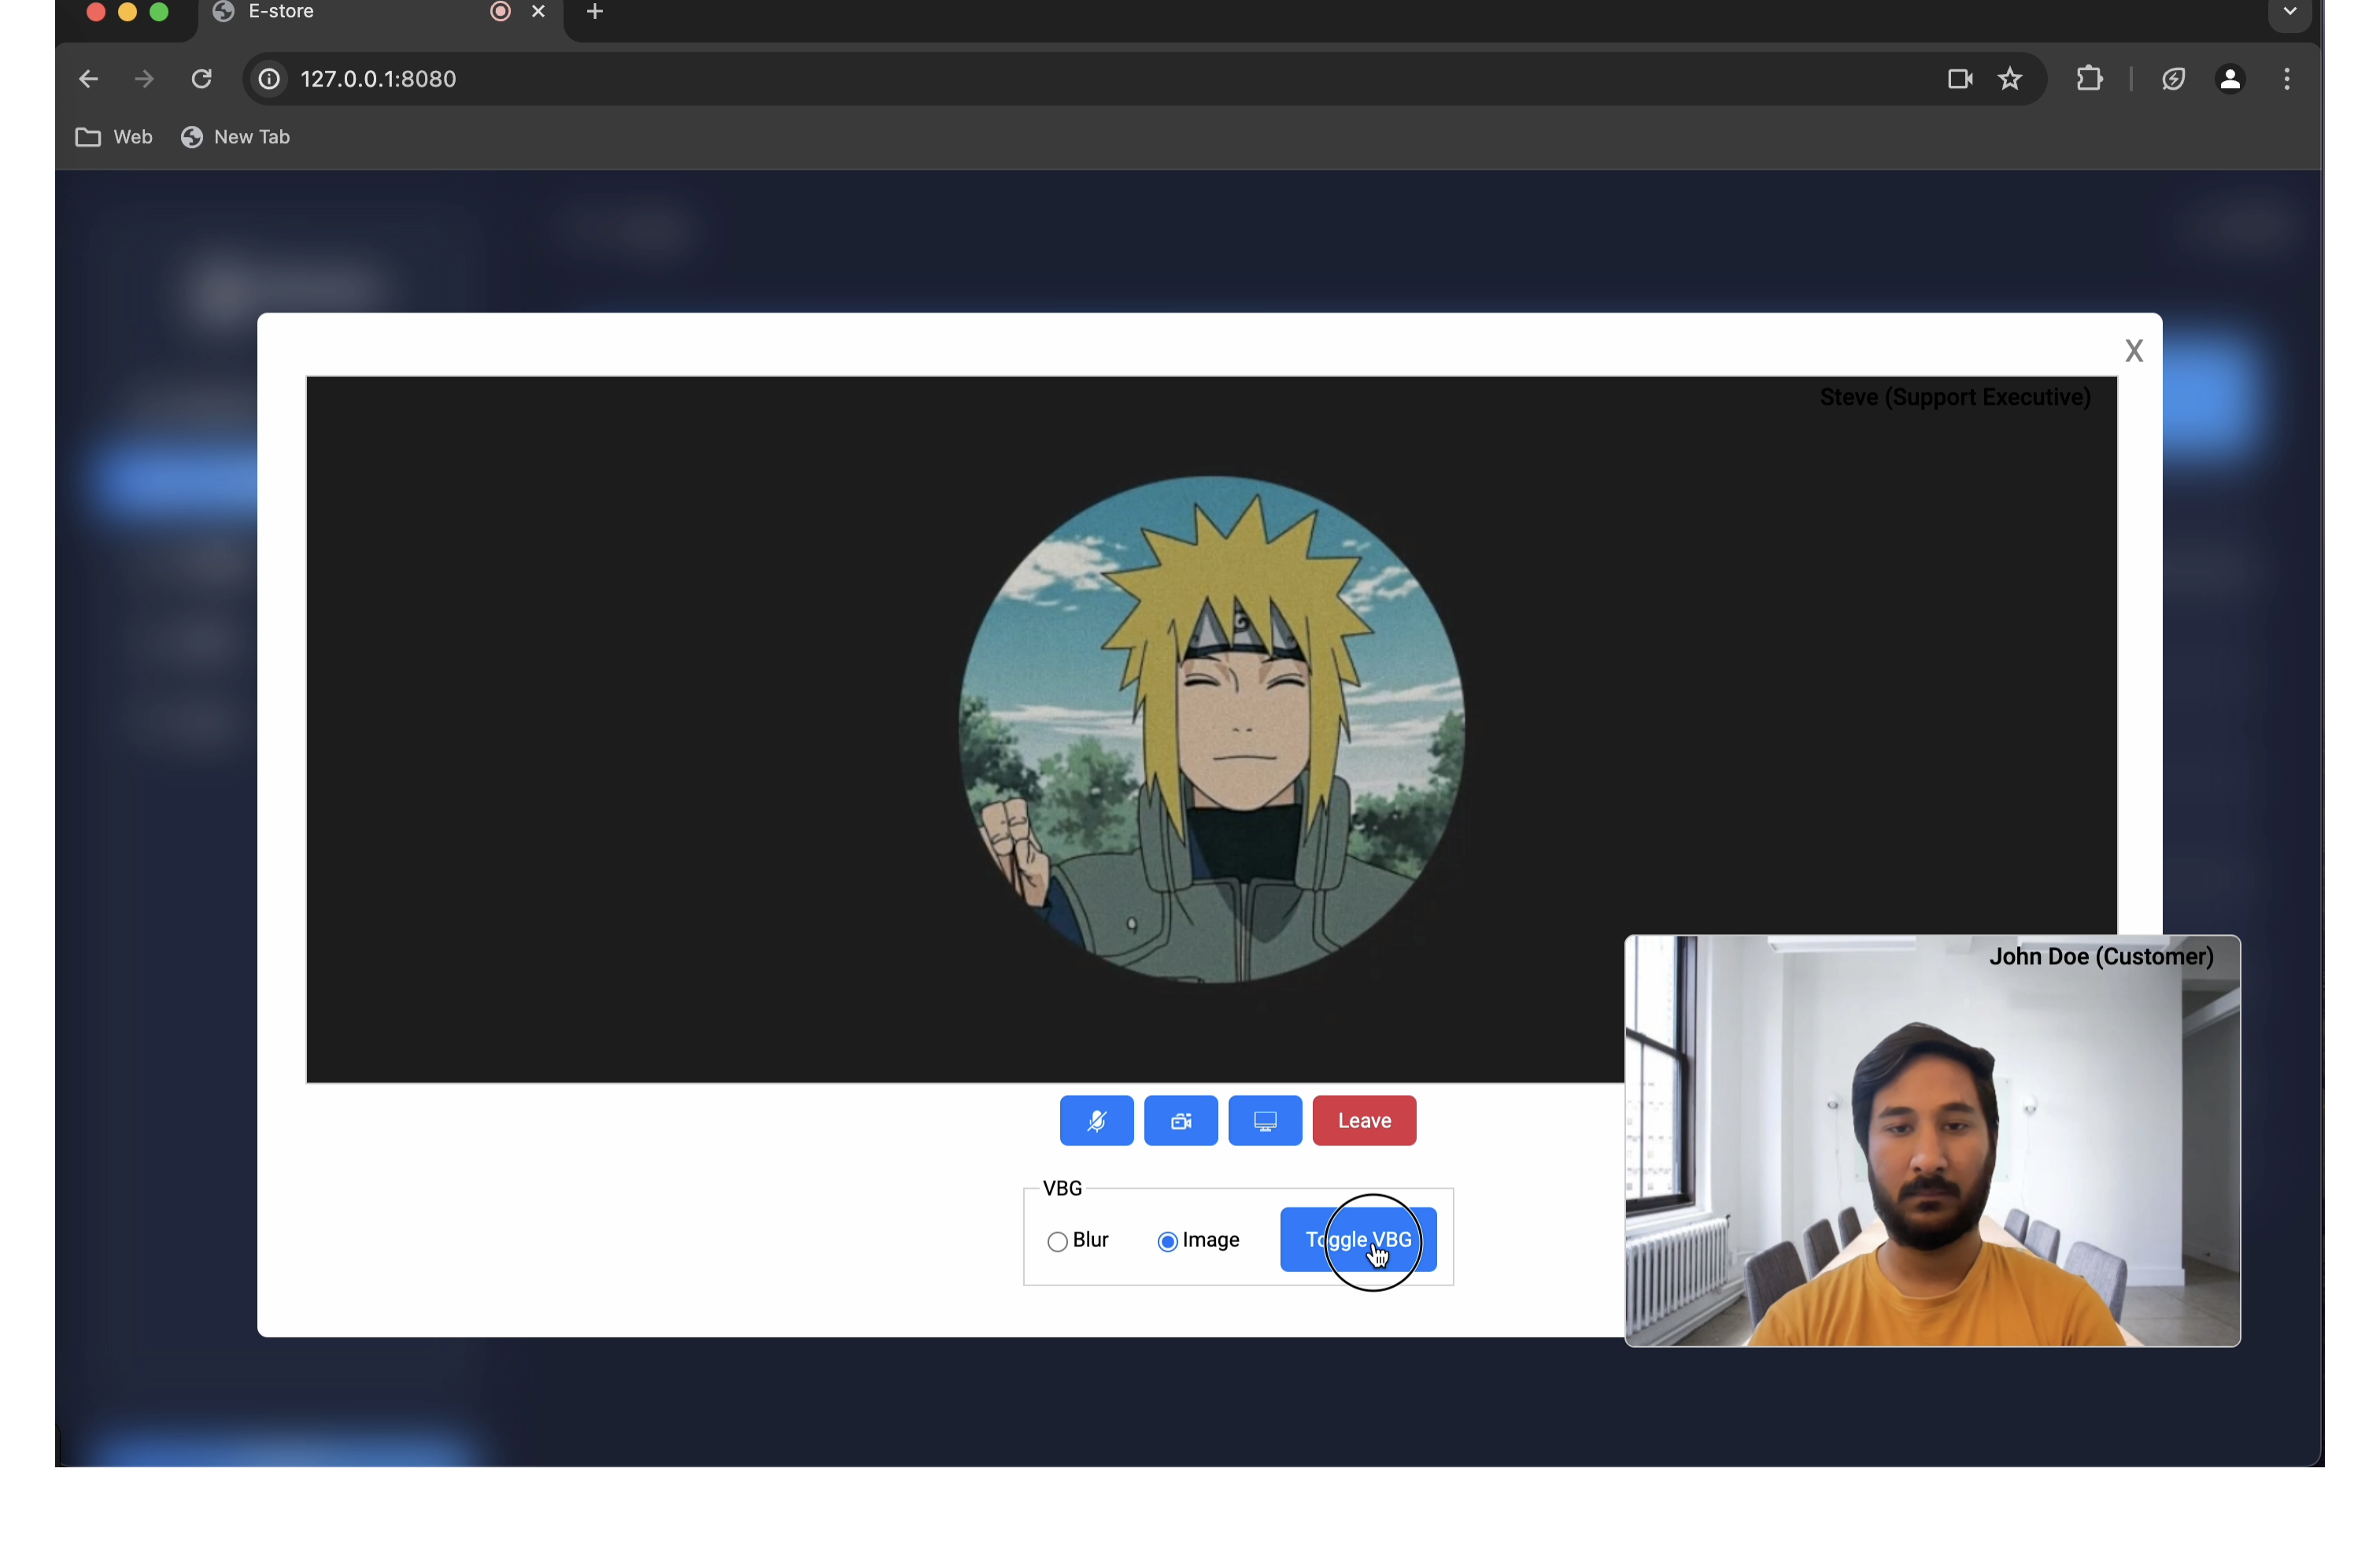Bookmark this page with star icon
This screenshot has width=2380, height=1546.
(2010, 79)
